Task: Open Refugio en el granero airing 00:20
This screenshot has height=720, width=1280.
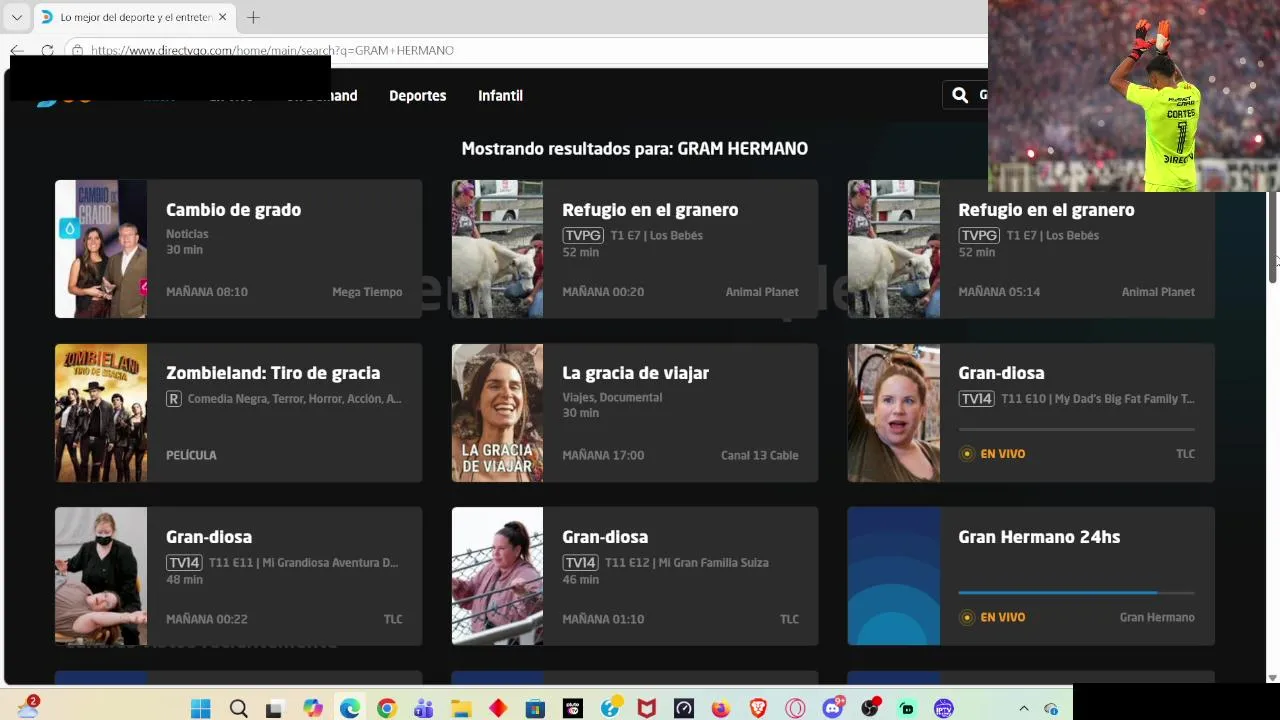Action: (635, 249)
